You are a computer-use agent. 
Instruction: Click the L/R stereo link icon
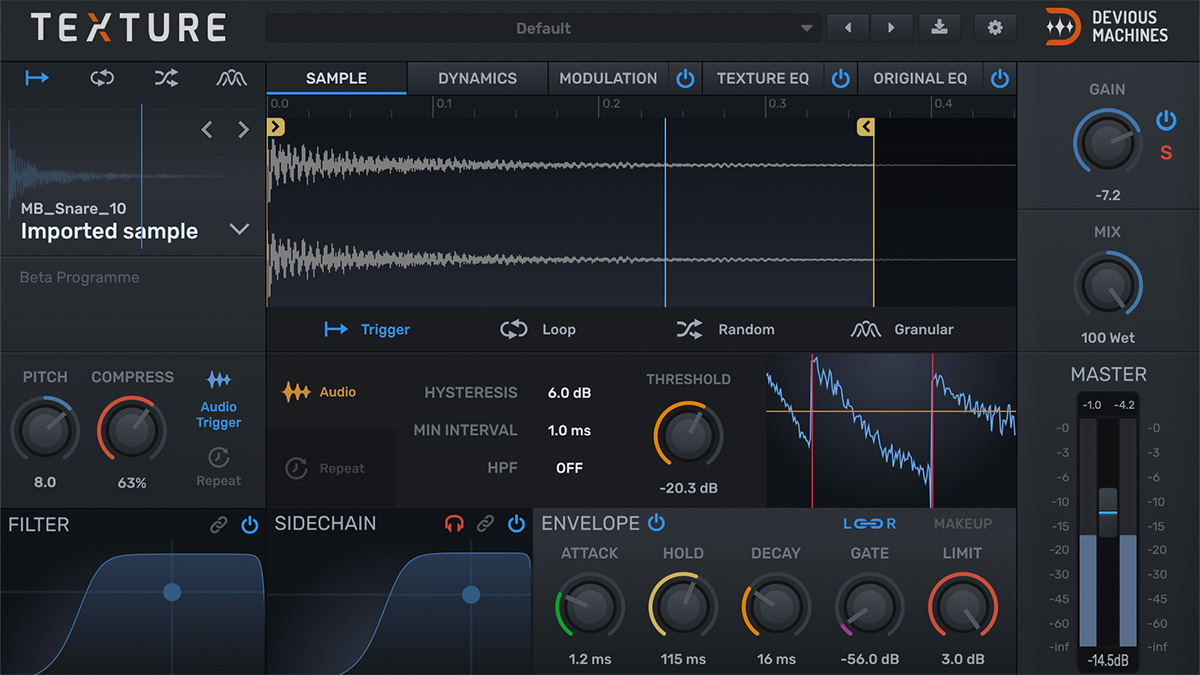[869, 524]
